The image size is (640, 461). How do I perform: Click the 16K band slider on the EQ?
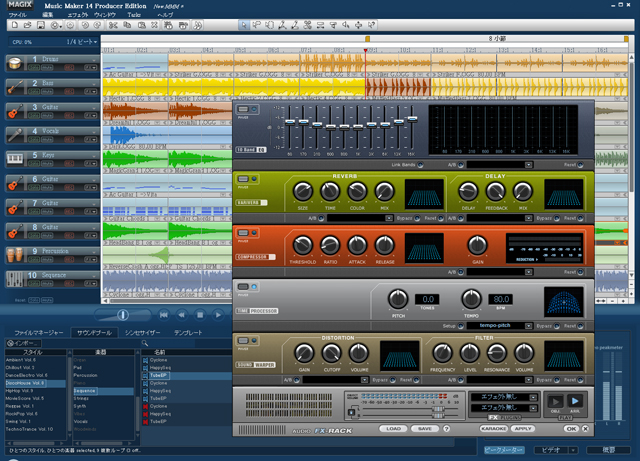[412, 119]
